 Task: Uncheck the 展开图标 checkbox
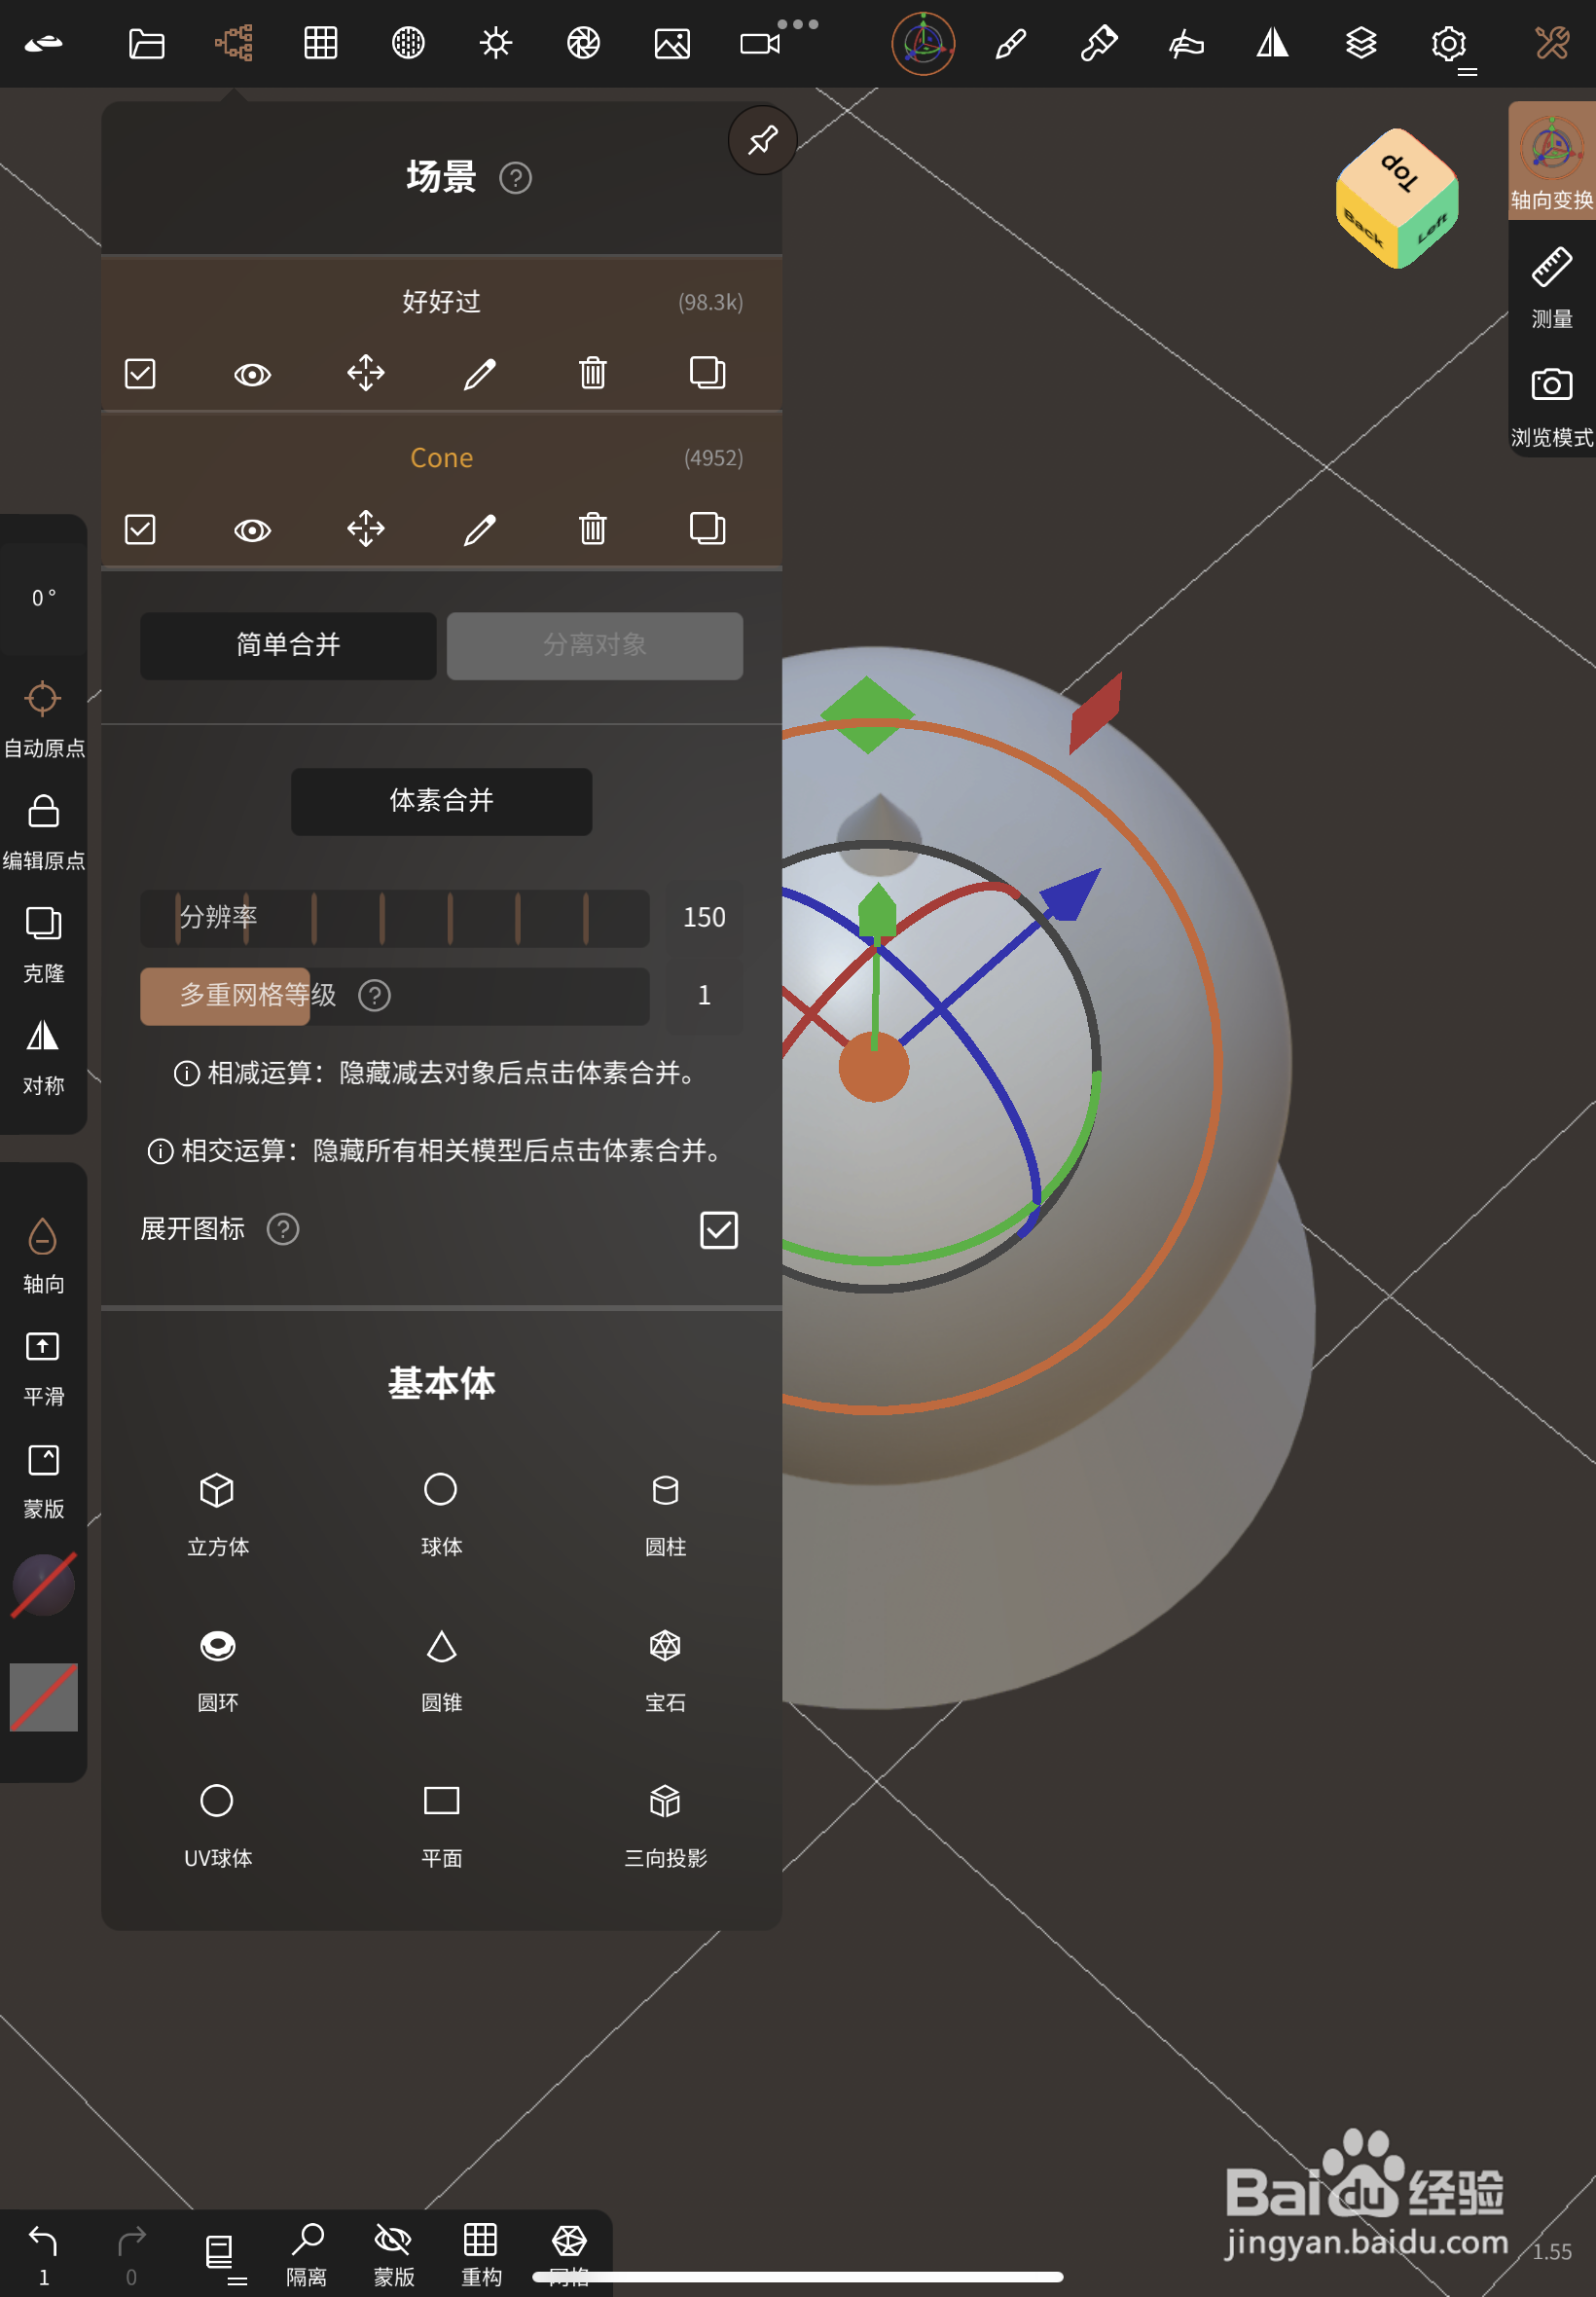tap(719, 1231)
